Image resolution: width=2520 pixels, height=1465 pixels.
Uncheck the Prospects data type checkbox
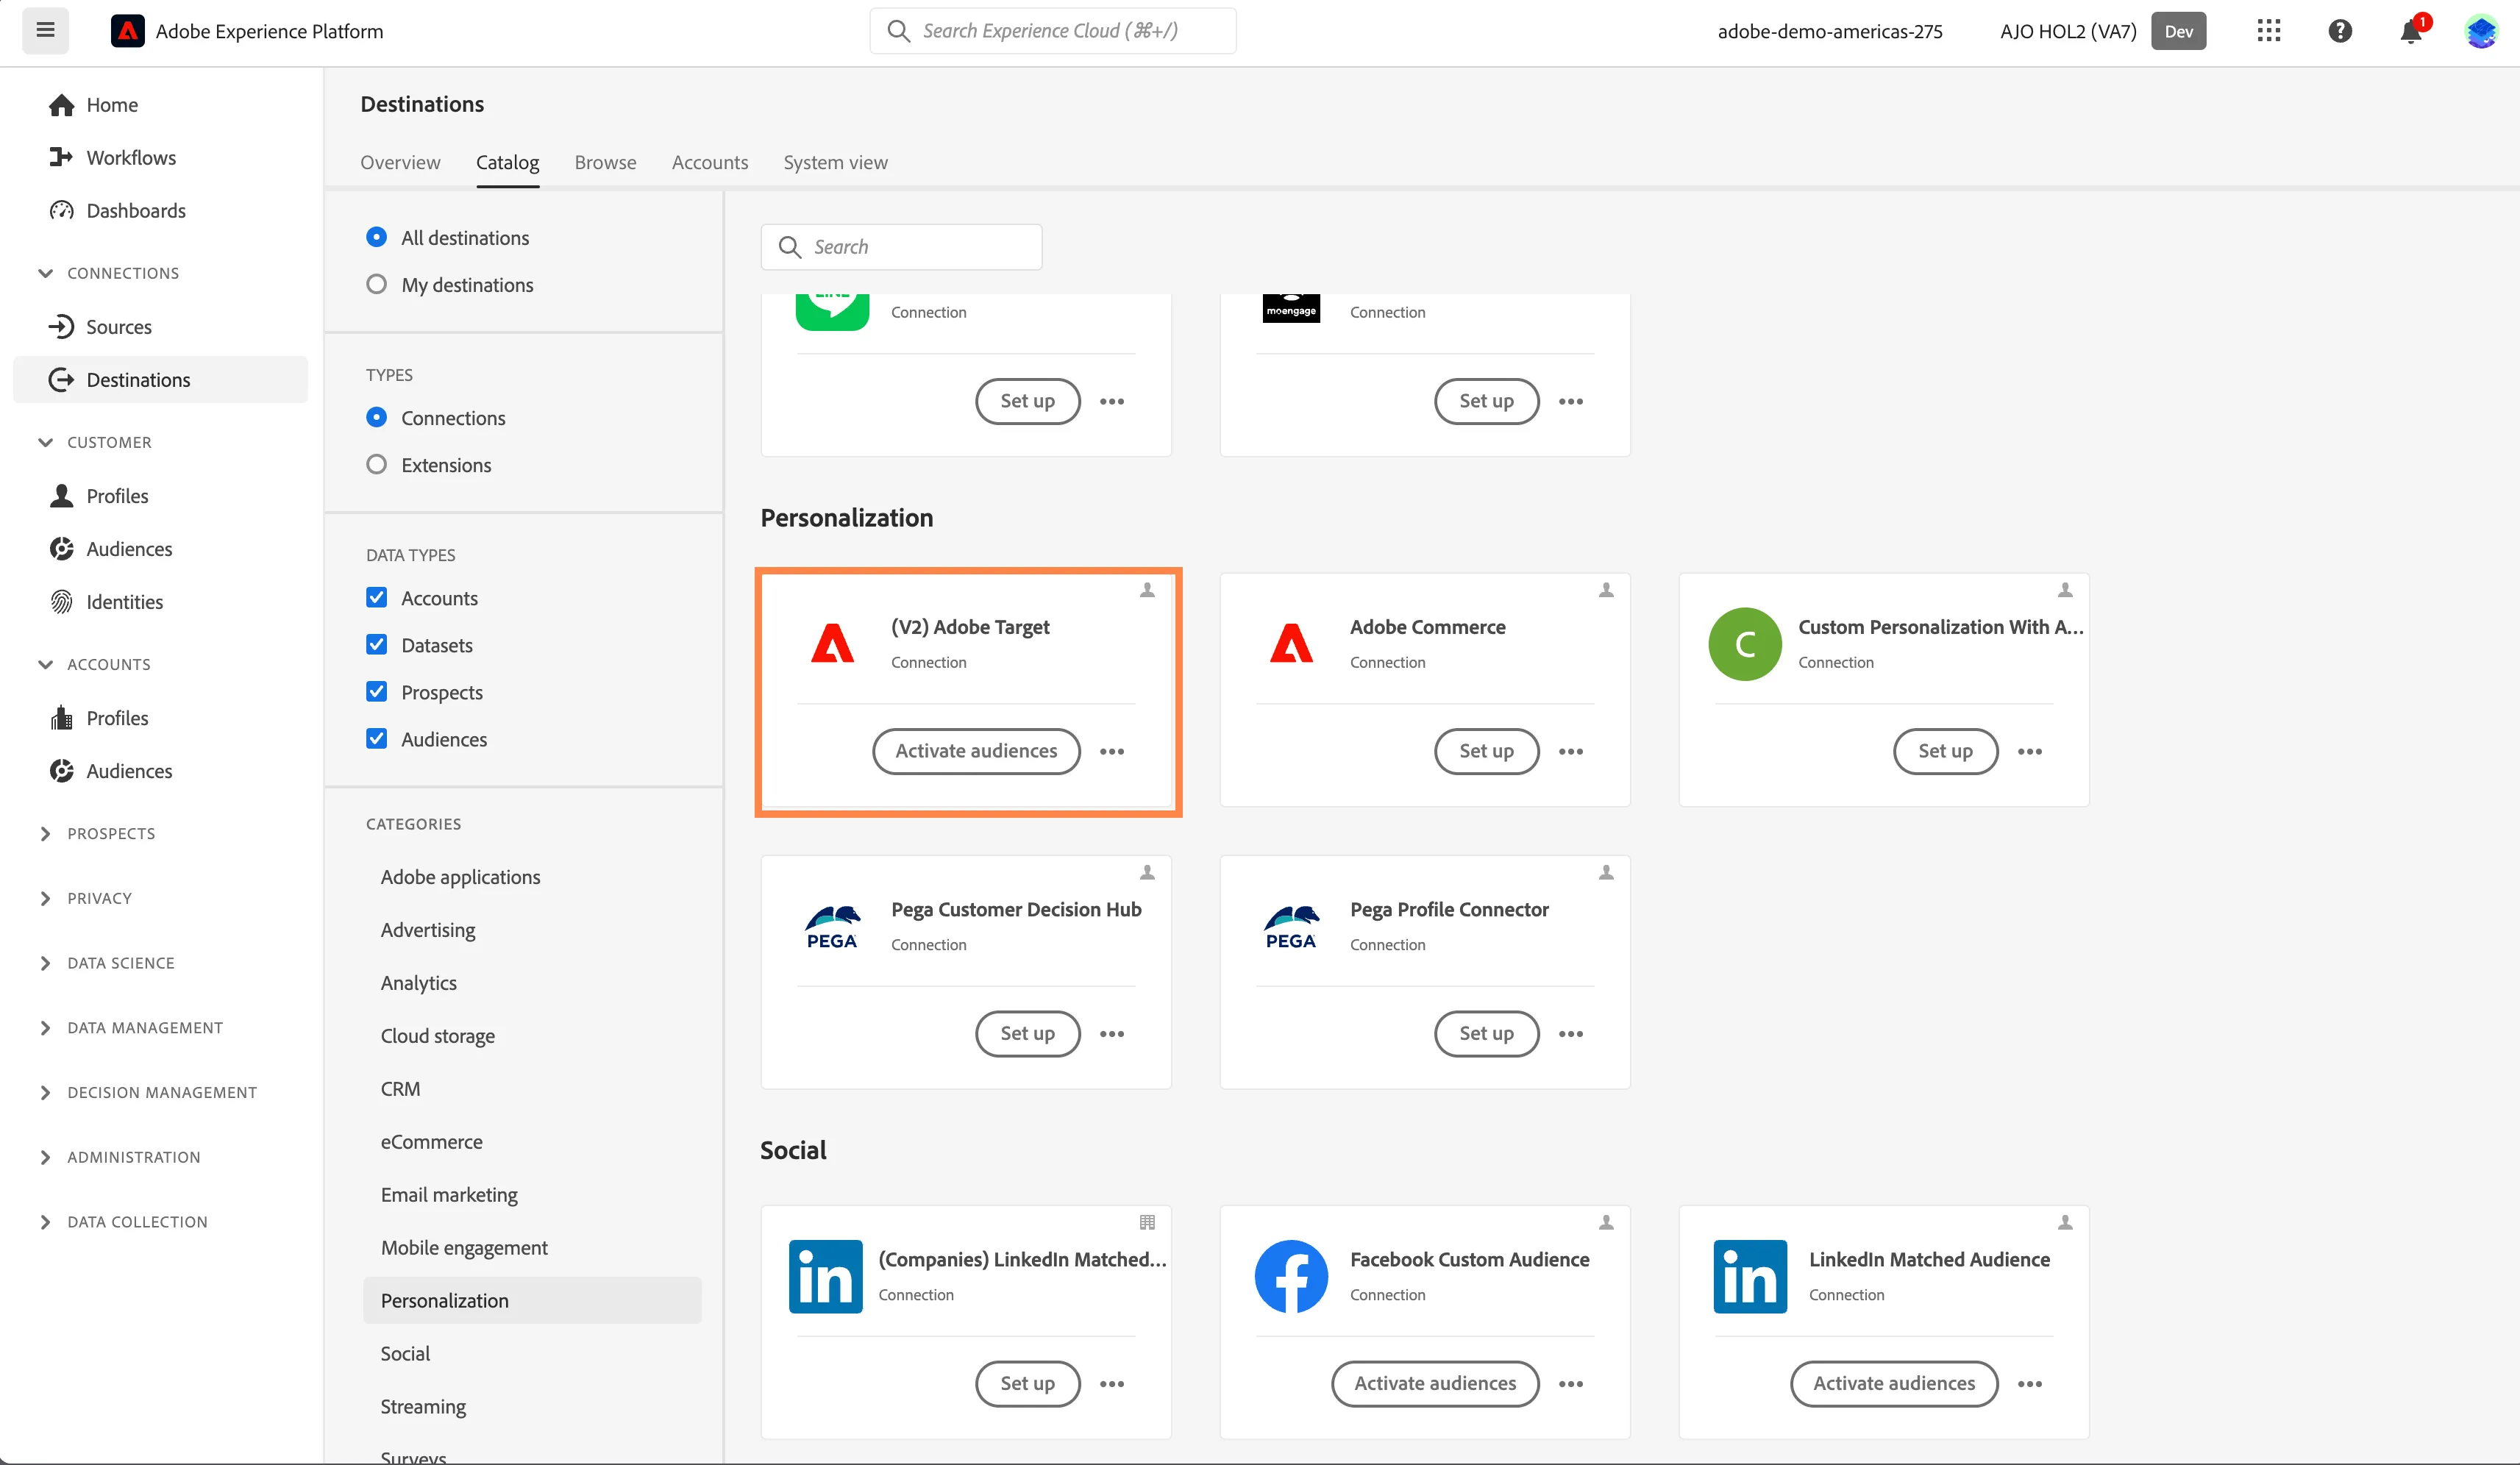pos(376,691)
